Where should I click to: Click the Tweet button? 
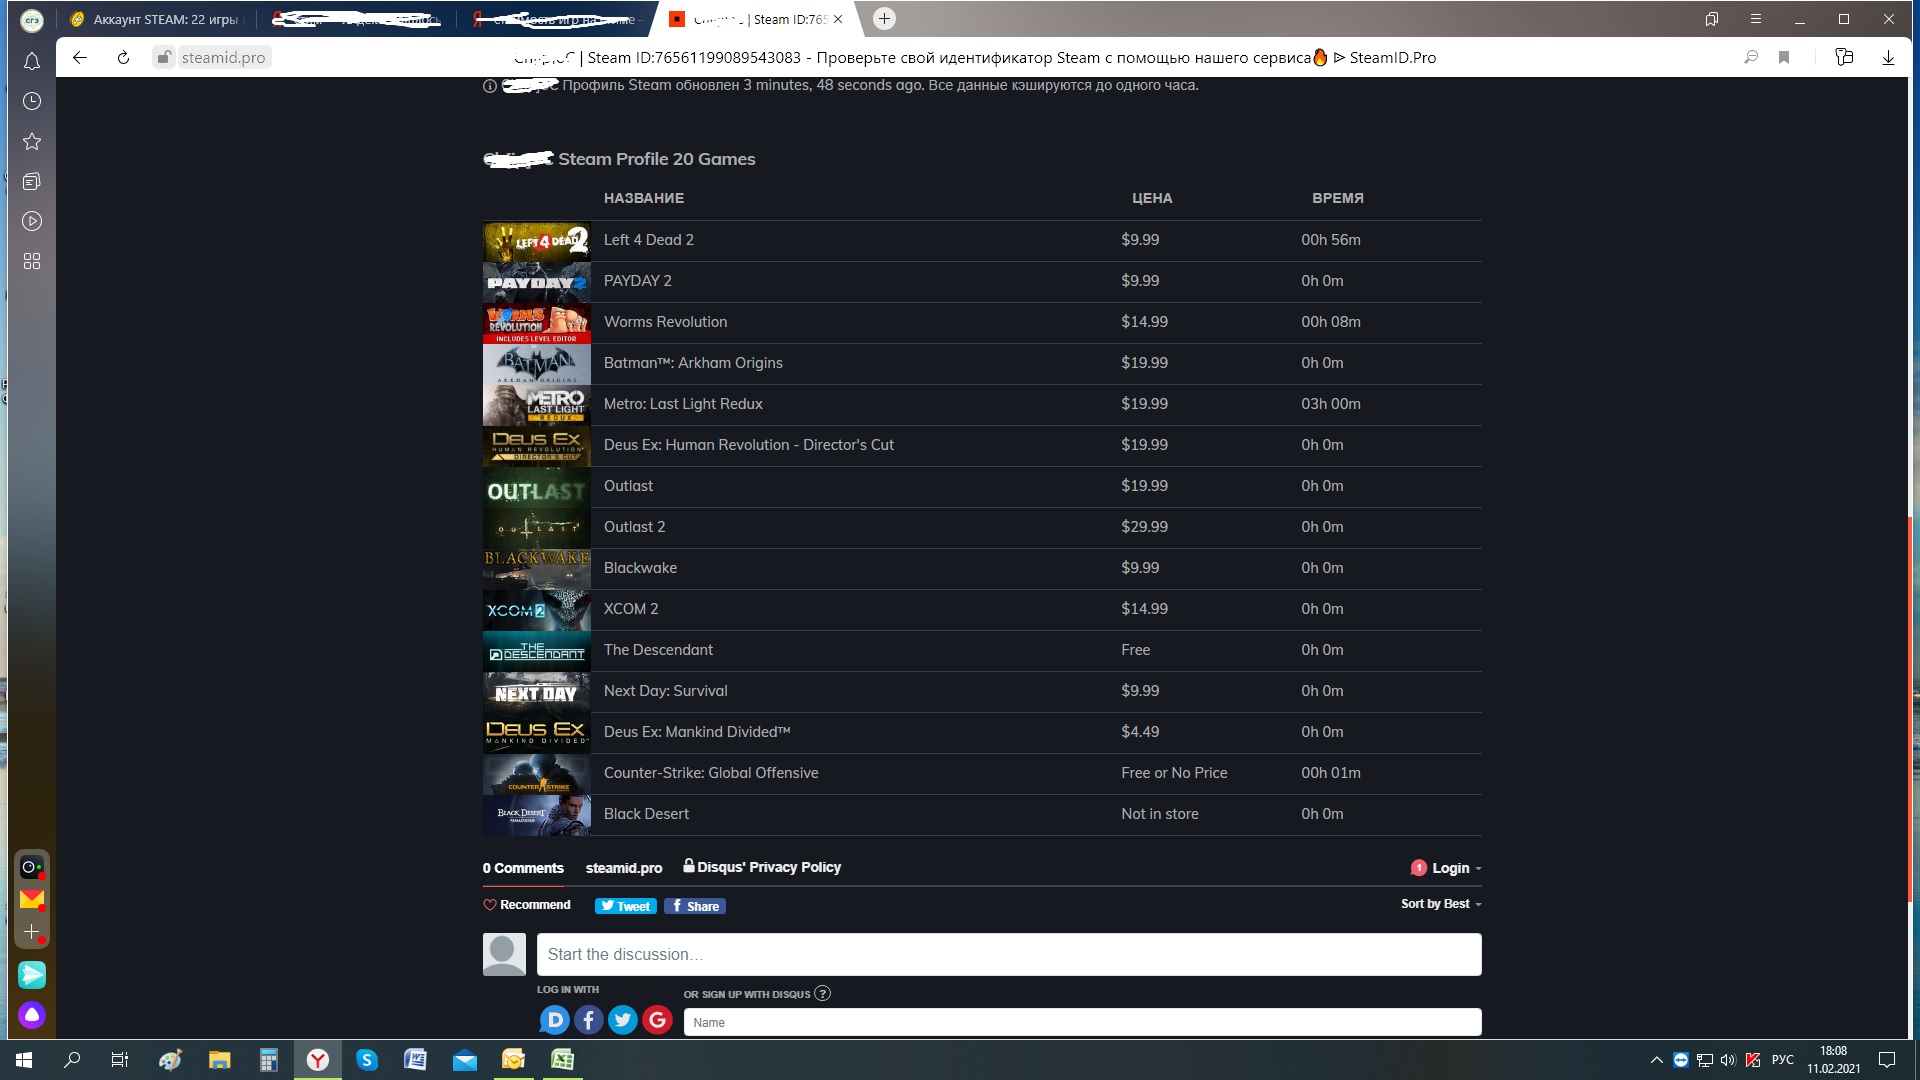(626, 906)
